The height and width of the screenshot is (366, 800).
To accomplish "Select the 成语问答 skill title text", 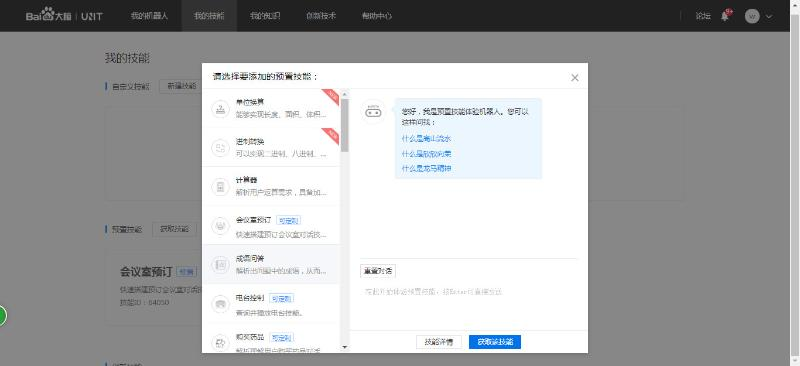I will (249, 259).
